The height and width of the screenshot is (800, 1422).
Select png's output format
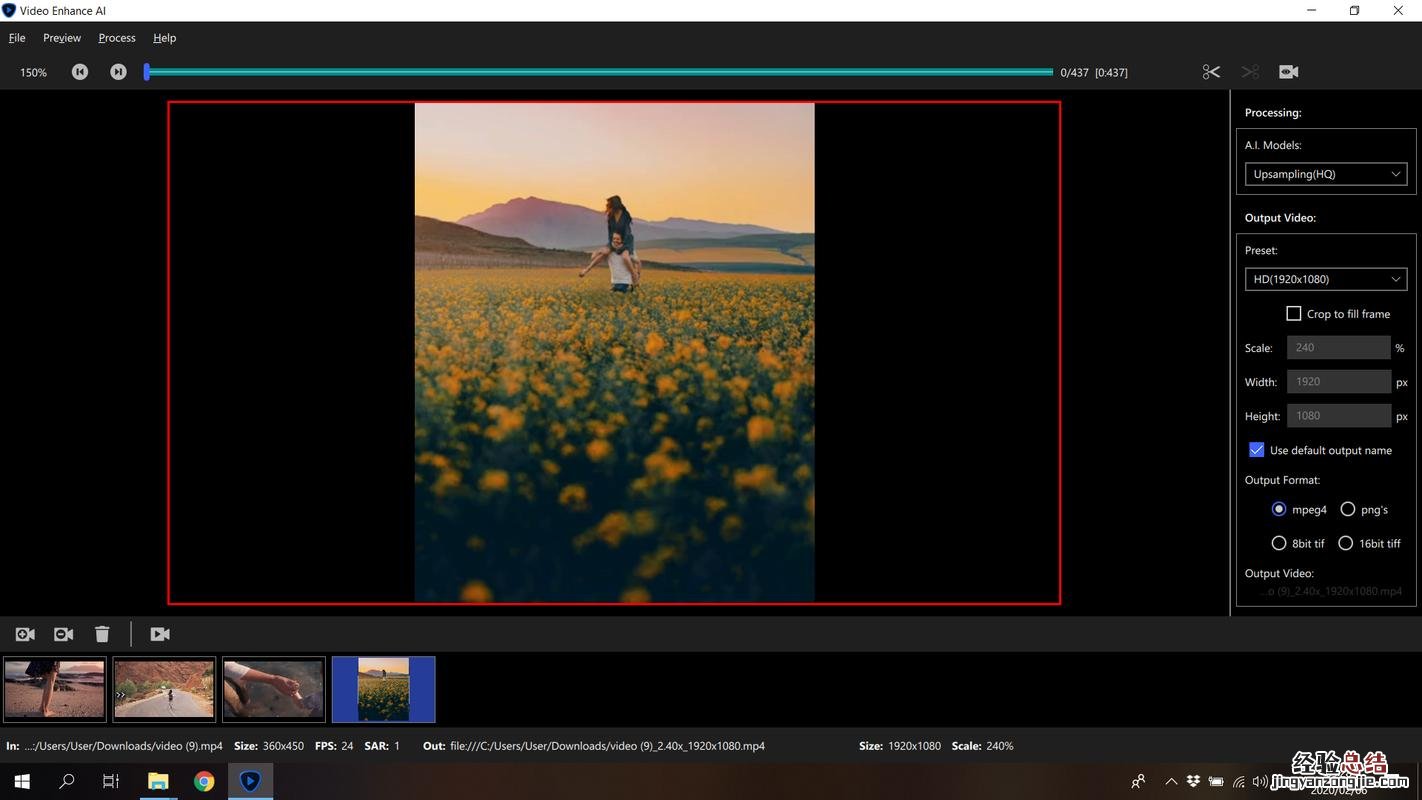click(x=1348, y=510)
